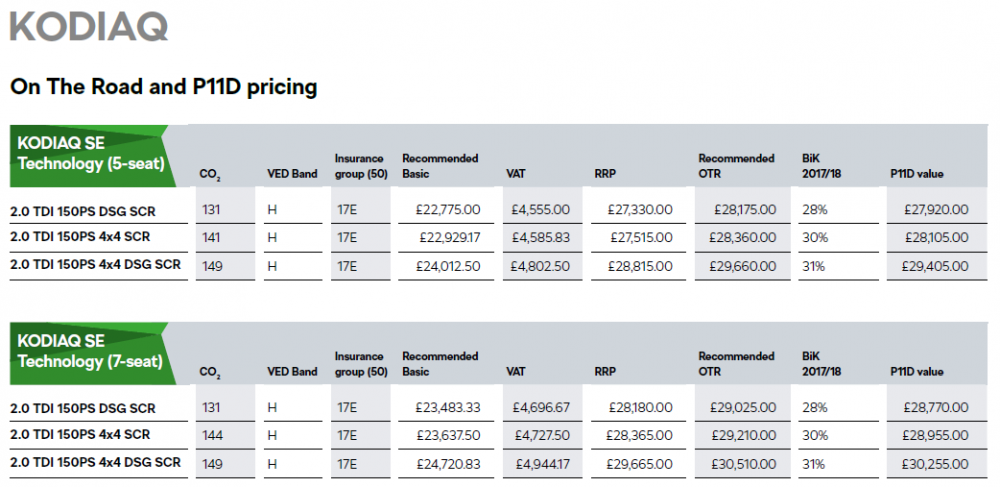1000x487 pixels.
Task: Click the CO2 value 144
Action: pyautogui.click(x=211, y=435)
